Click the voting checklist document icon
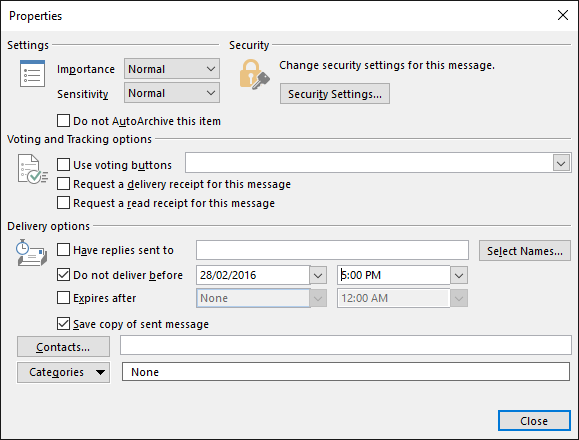Image resolution: width=579 pixels, height=440 pixels. pos(32,169)
